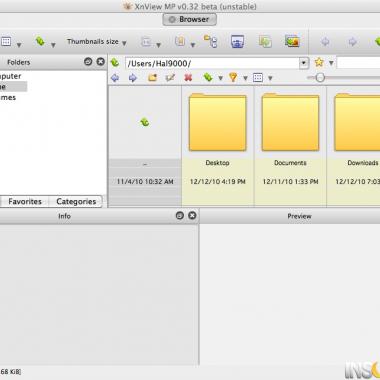Expand the view layout dropdown arrow
The width and height of the screenshot is (380, 380).
point(19,45)
